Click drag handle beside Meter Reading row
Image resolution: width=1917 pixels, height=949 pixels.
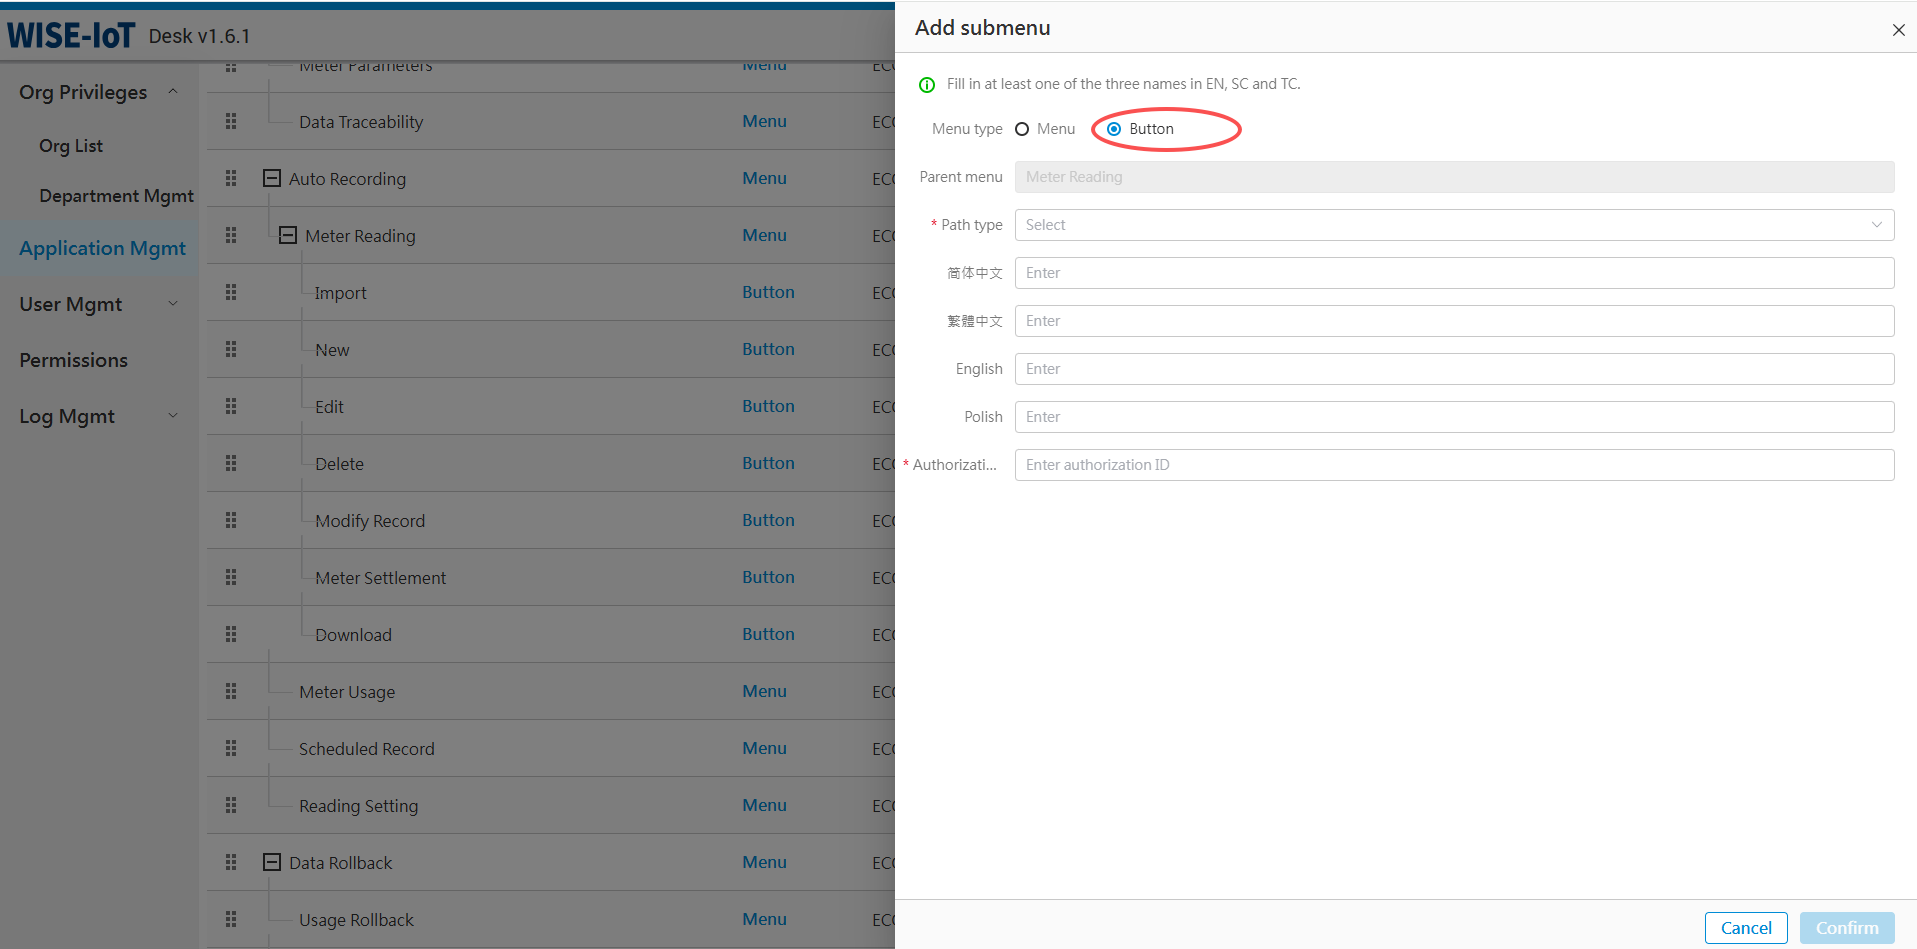click(x=231, y=235)
